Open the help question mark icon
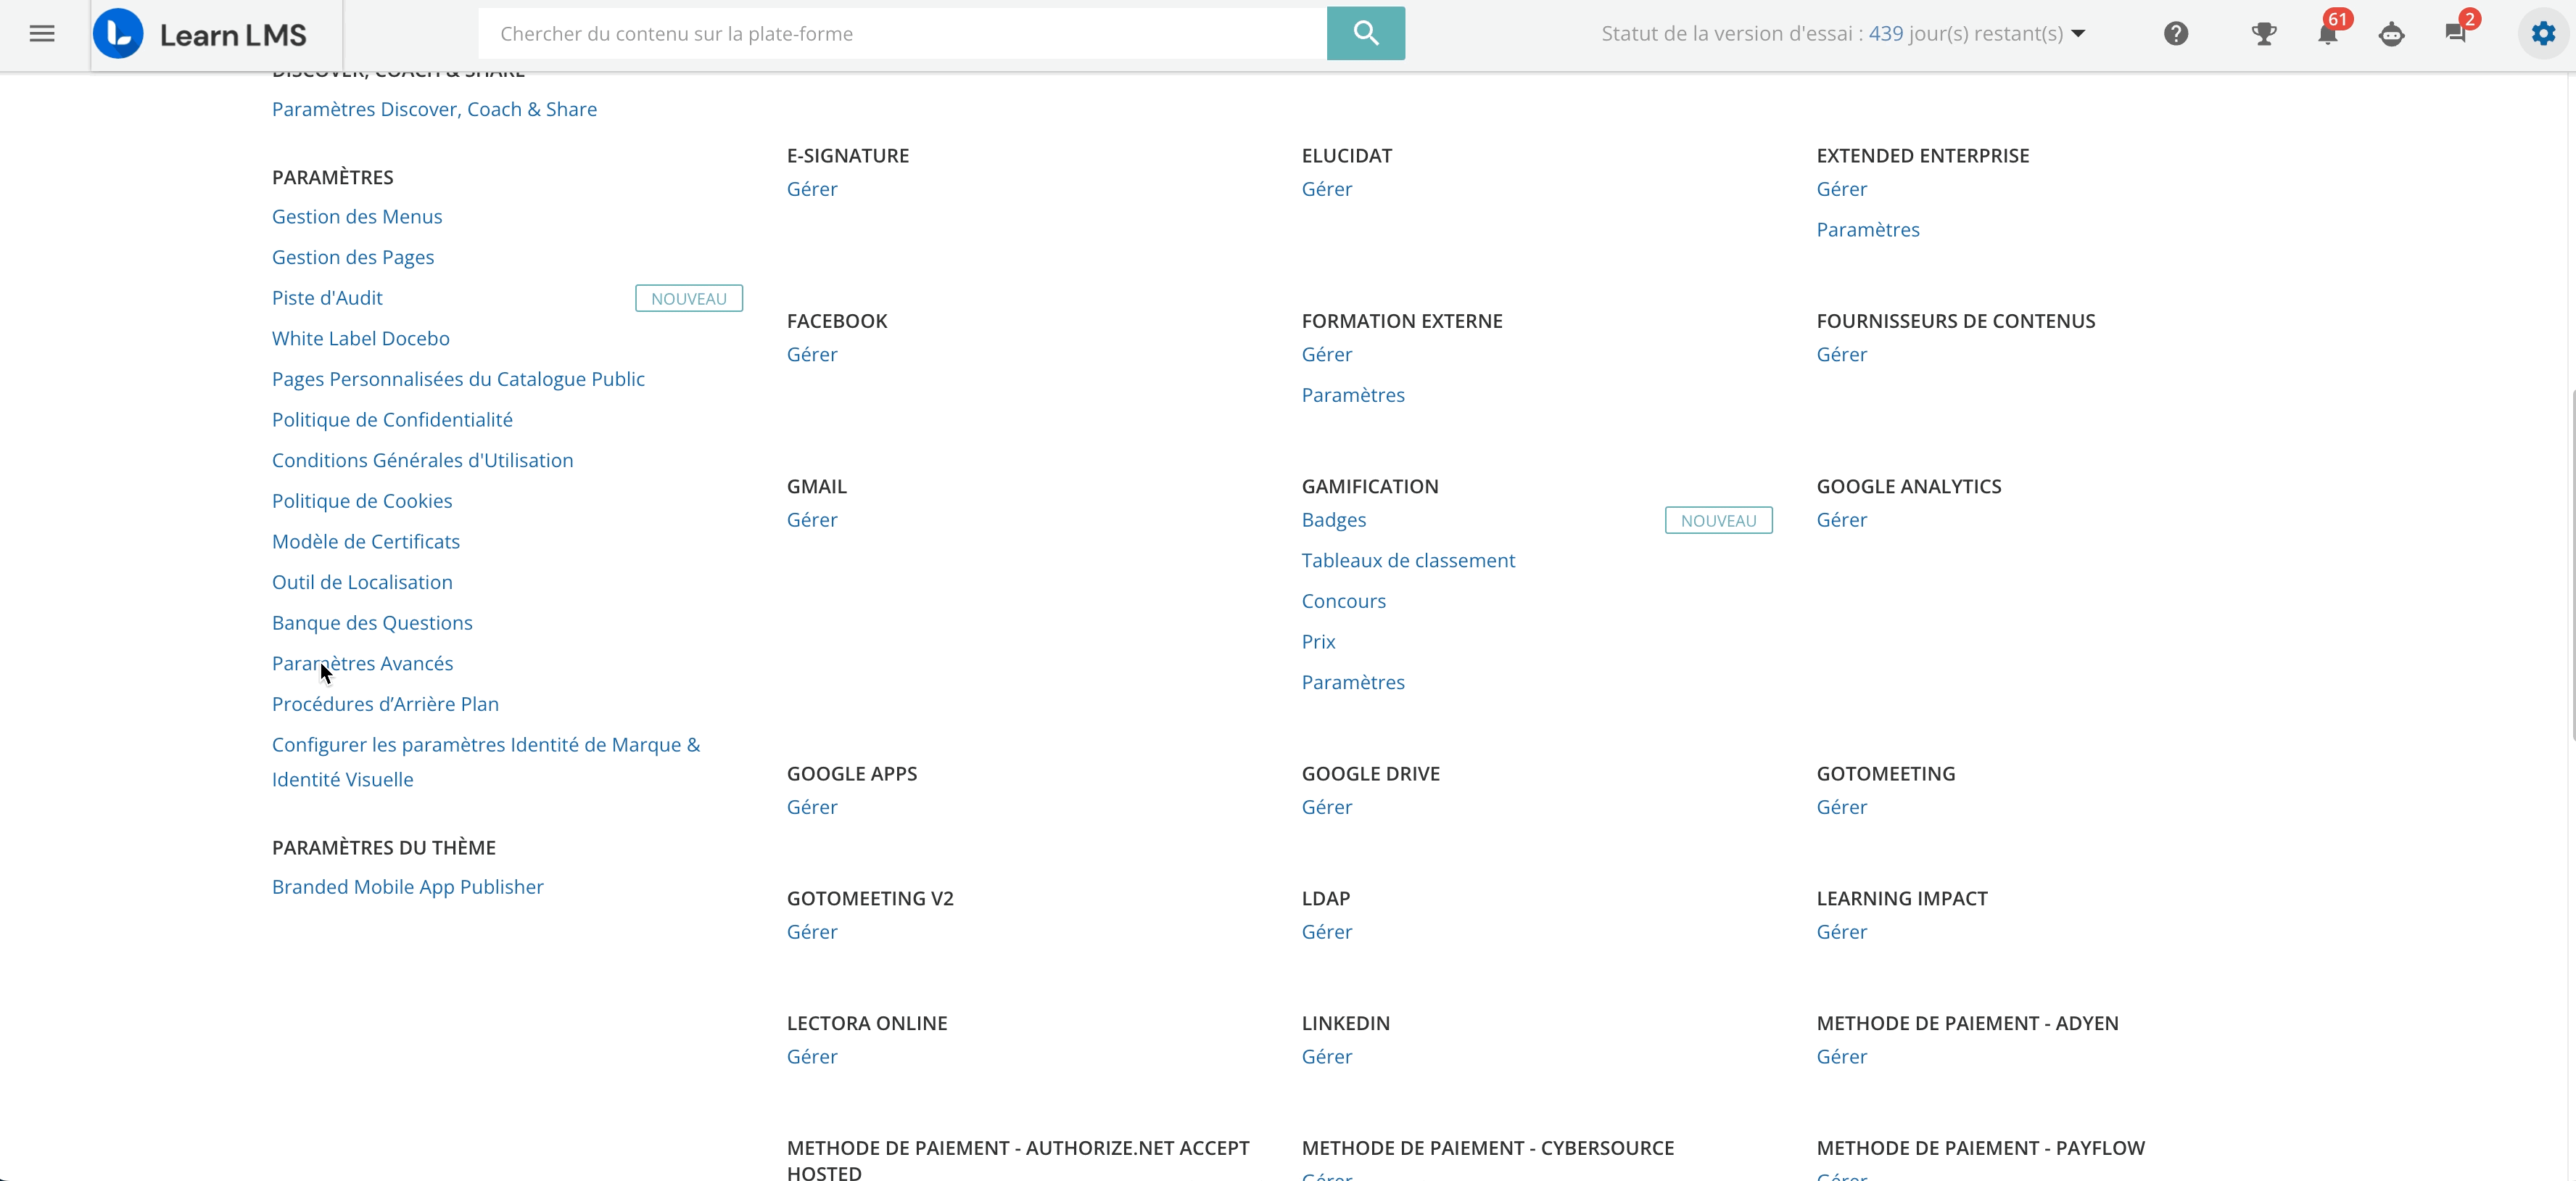The width and height of the screenshot is (2576, 1181). point(2176,34)
